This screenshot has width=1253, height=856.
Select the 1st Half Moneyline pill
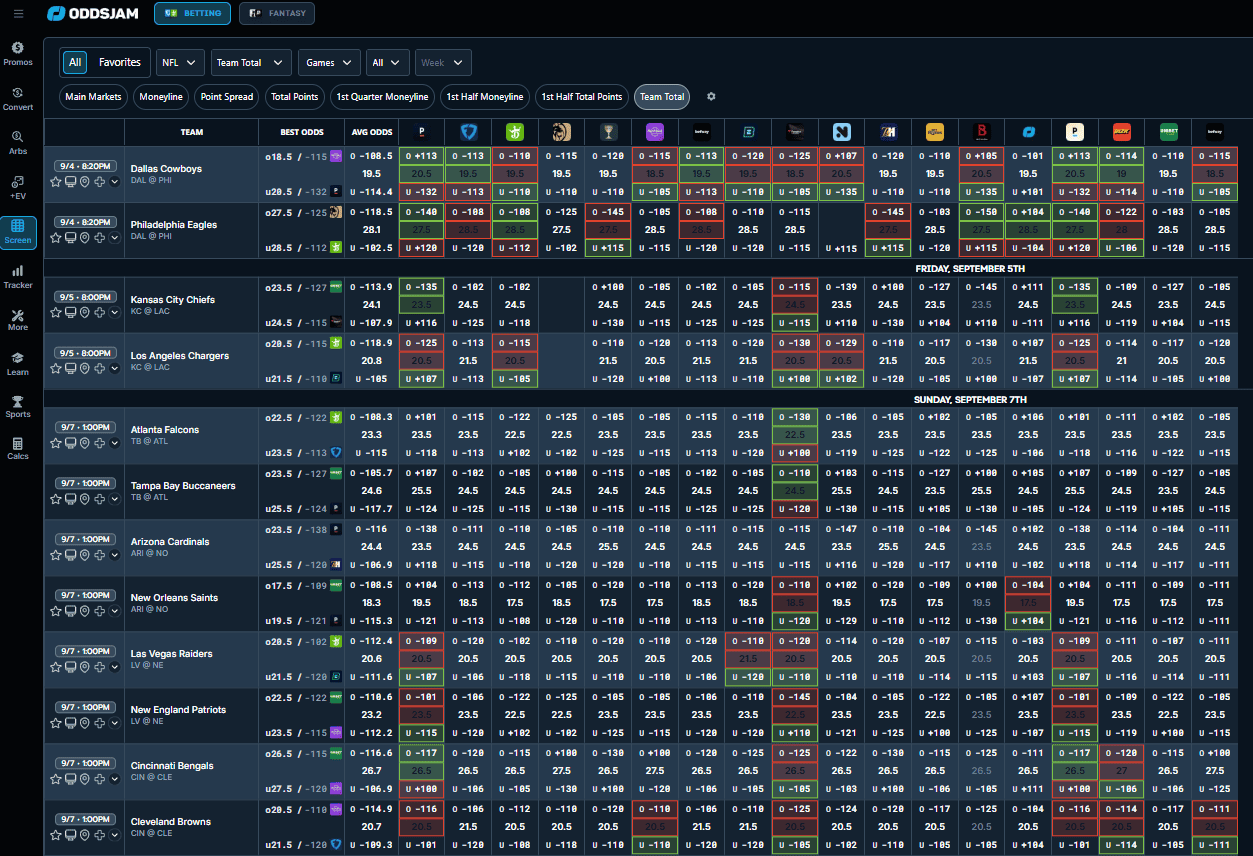point(485,97)
